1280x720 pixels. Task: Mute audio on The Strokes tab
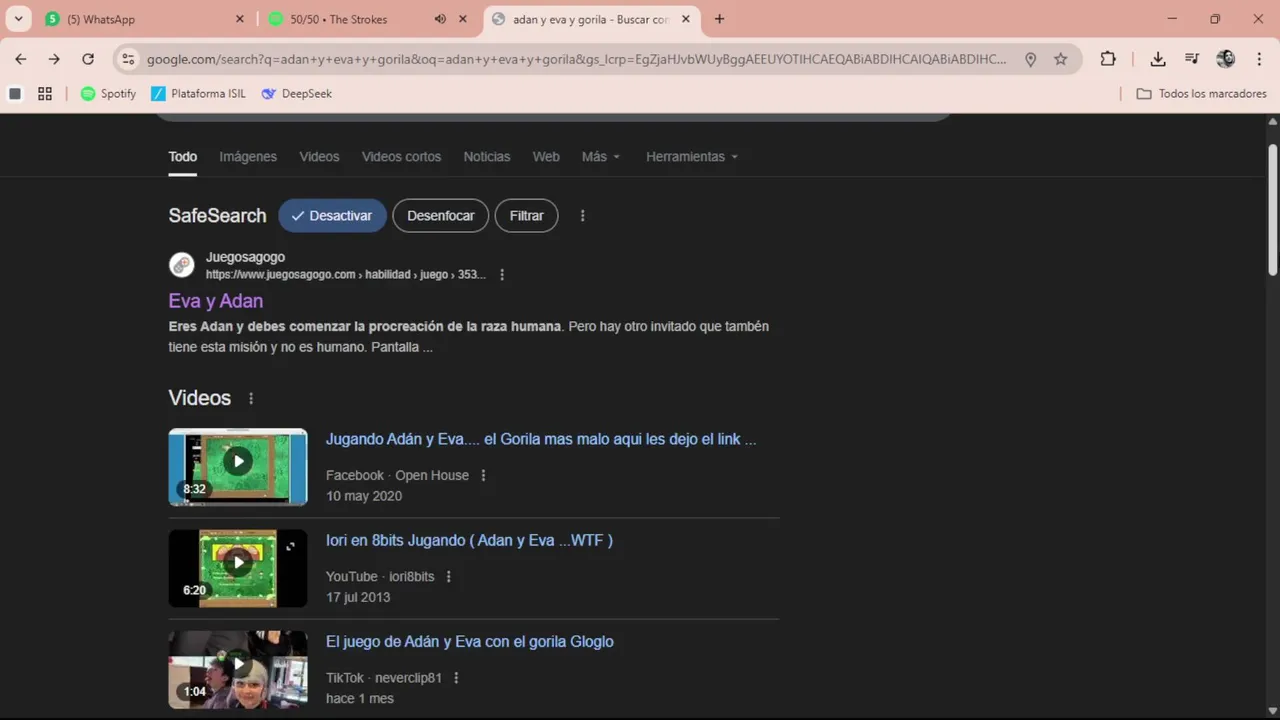coord(440,19)
